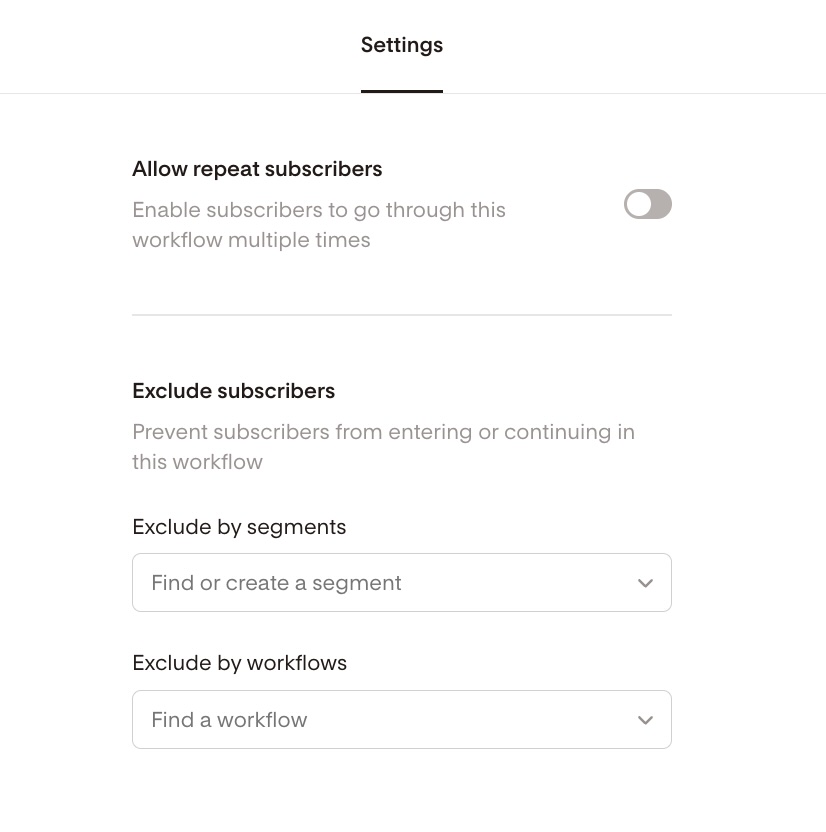Click the chevron arrow in the segment dropdown
Image resolution: width=826 pixels, height=832 pixels.
click(x=645, y=583)
